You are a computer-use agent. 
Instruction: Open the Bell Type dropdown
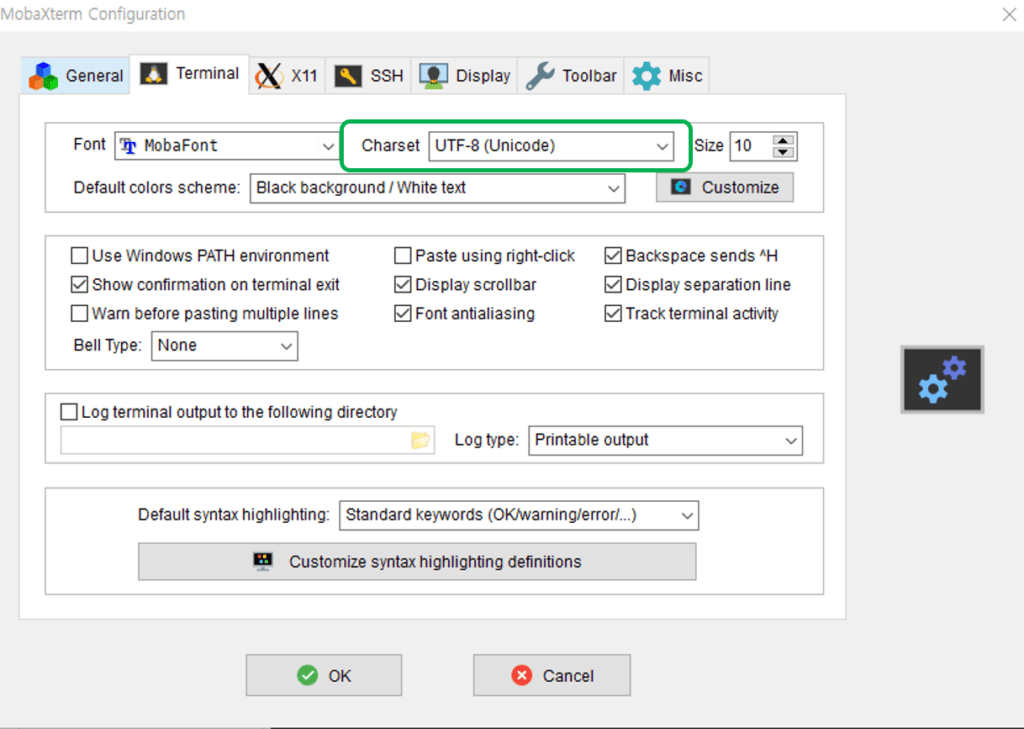click(x=224, y=346)
